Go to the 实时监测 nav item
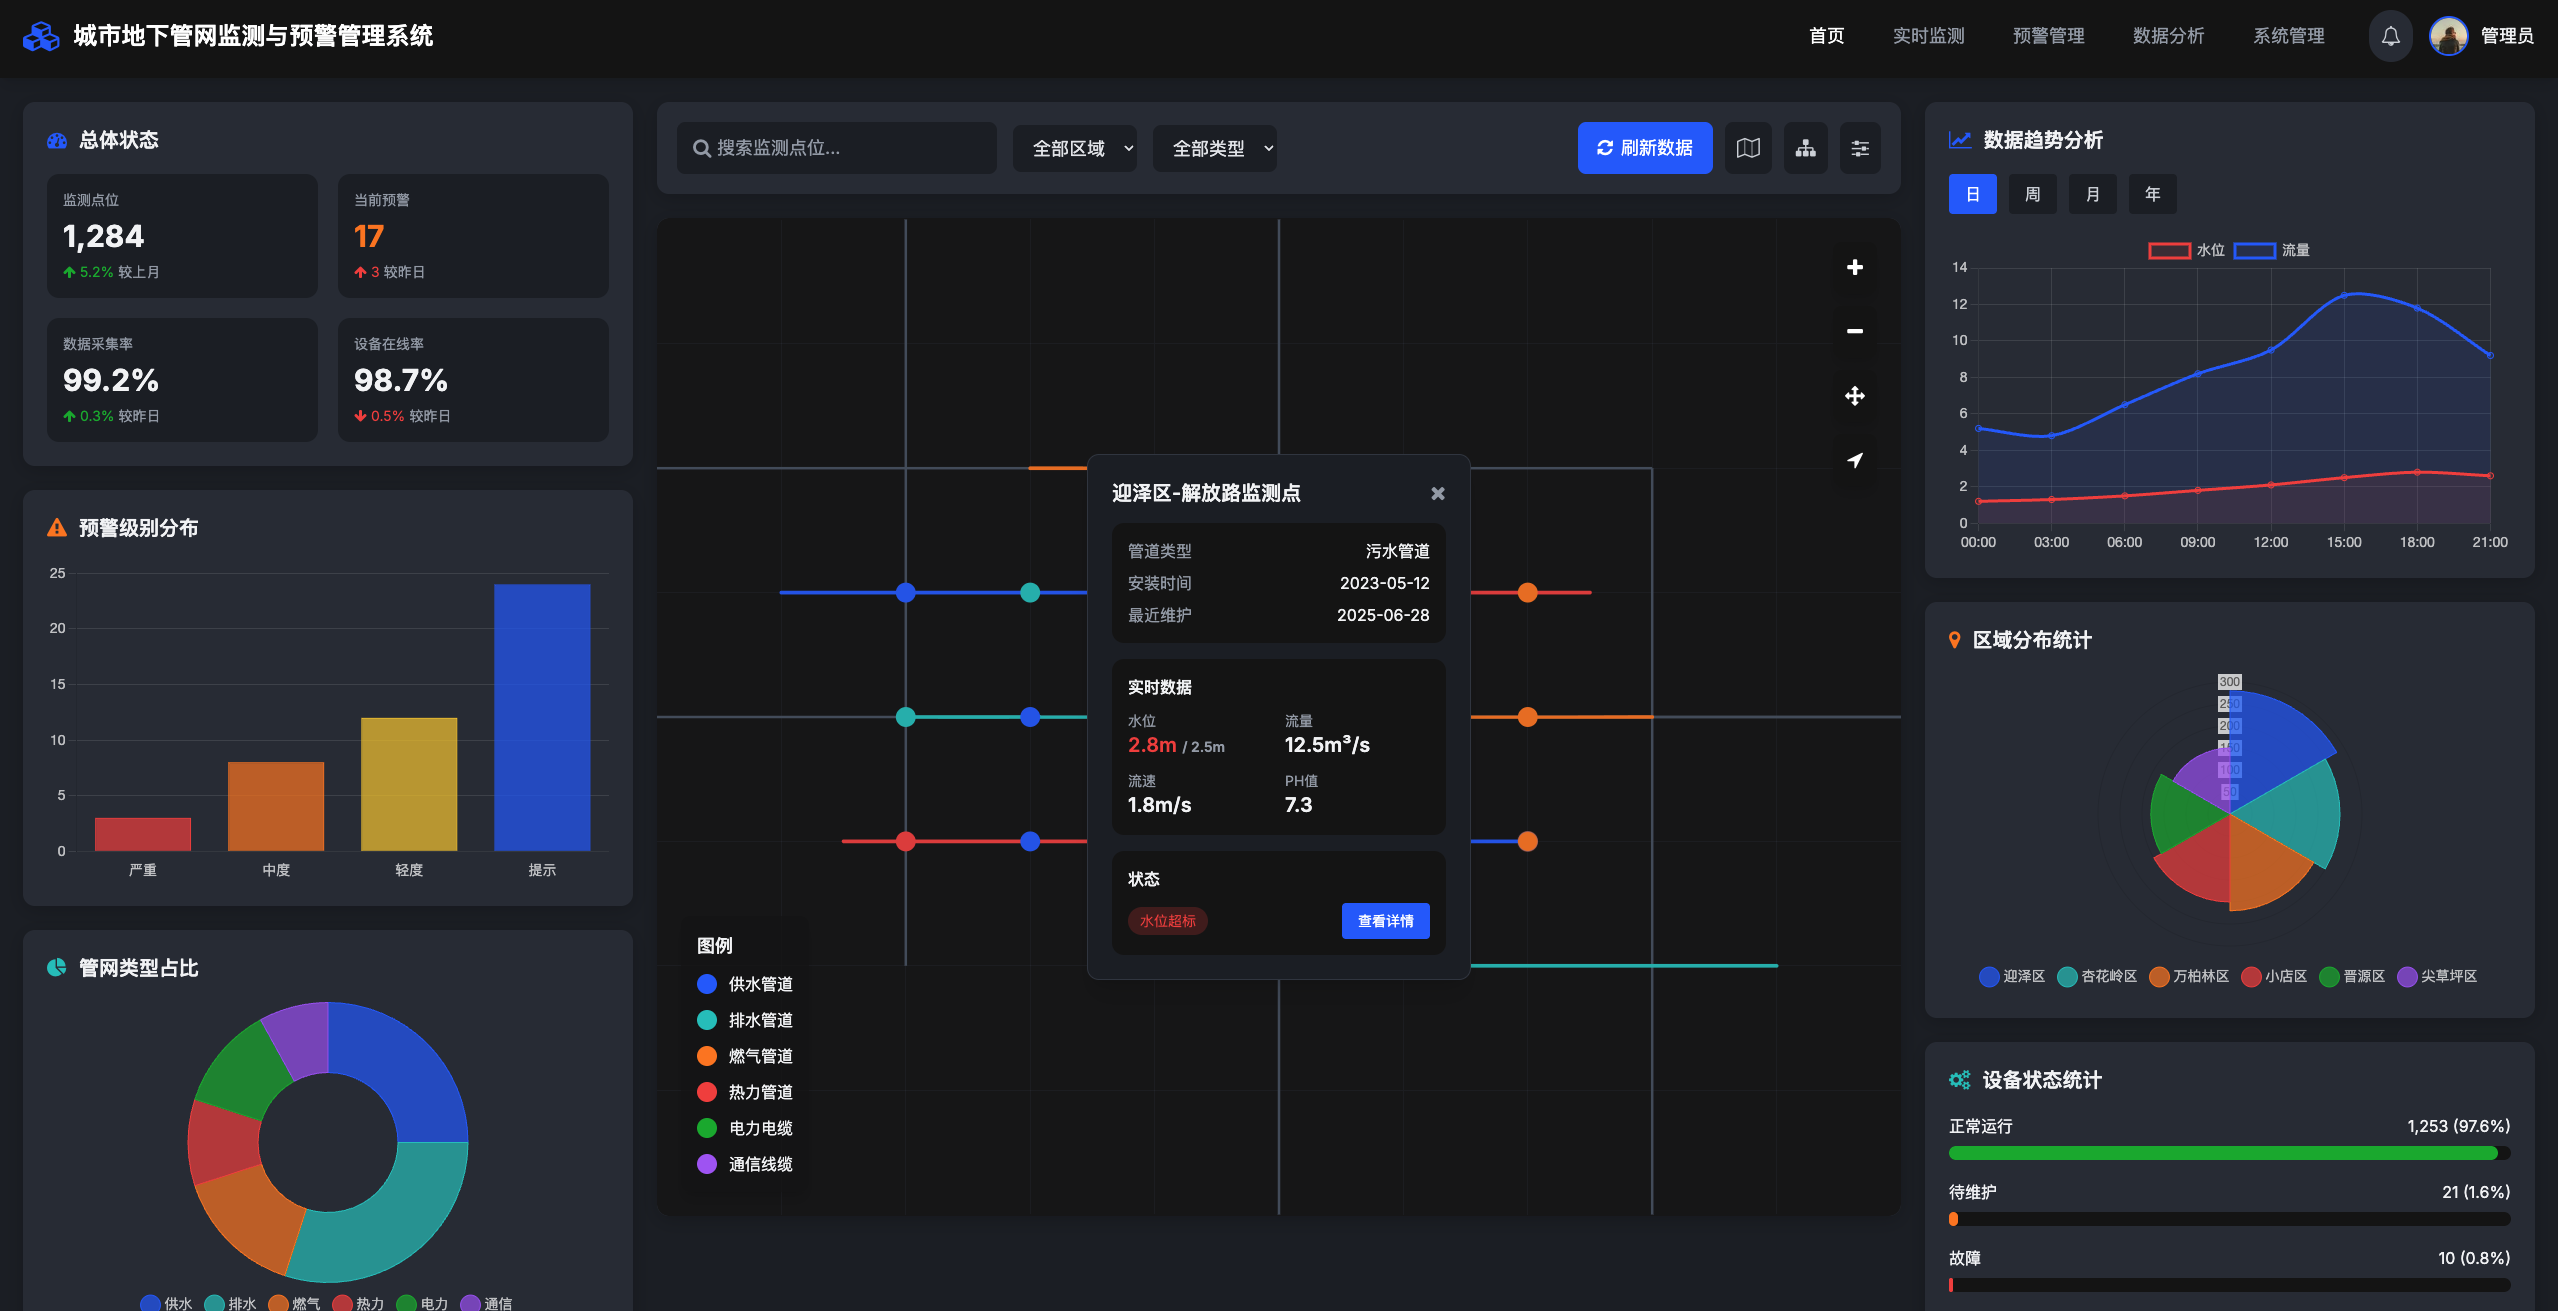 pyautogui.click(x=1928, y=36)
